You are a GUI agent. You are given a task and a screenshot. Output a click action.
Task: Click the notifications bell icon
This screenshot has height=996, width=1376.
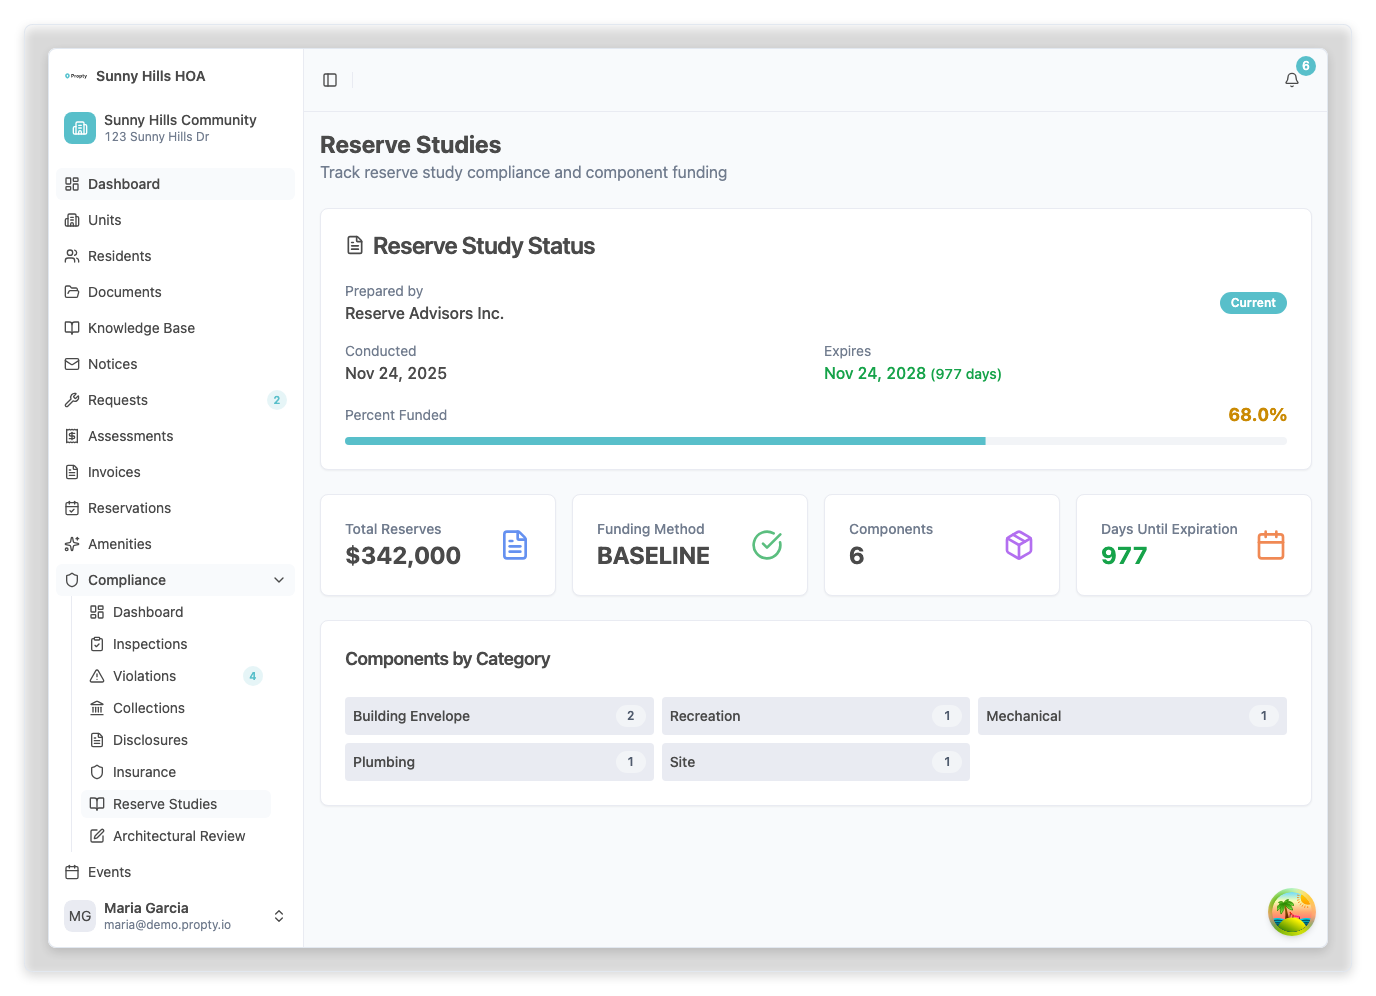1291,80
